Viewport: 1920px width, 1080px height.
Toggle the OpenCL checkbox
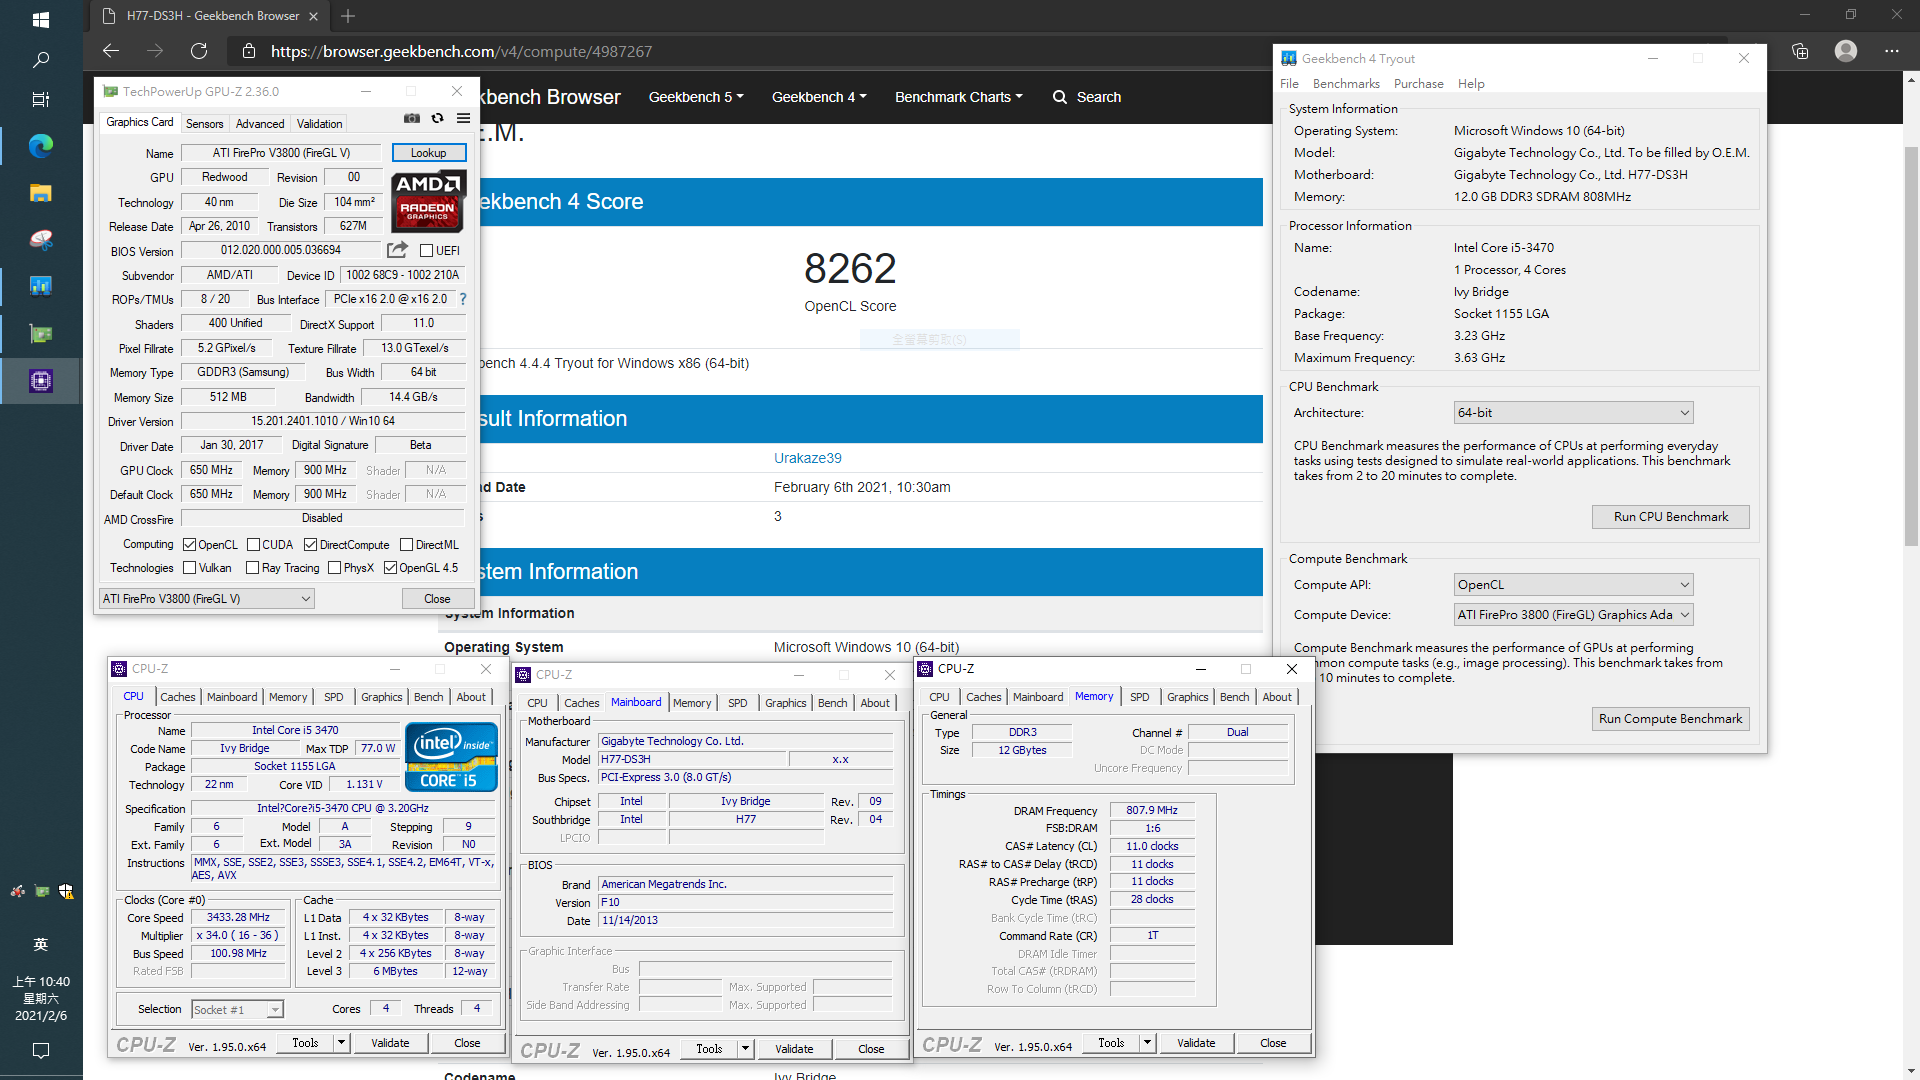point(189,545)
